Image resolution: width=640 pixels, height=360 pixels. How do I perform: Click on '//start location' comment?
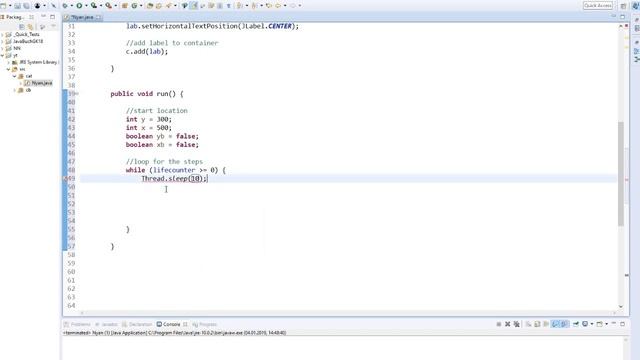click(157, 111)
